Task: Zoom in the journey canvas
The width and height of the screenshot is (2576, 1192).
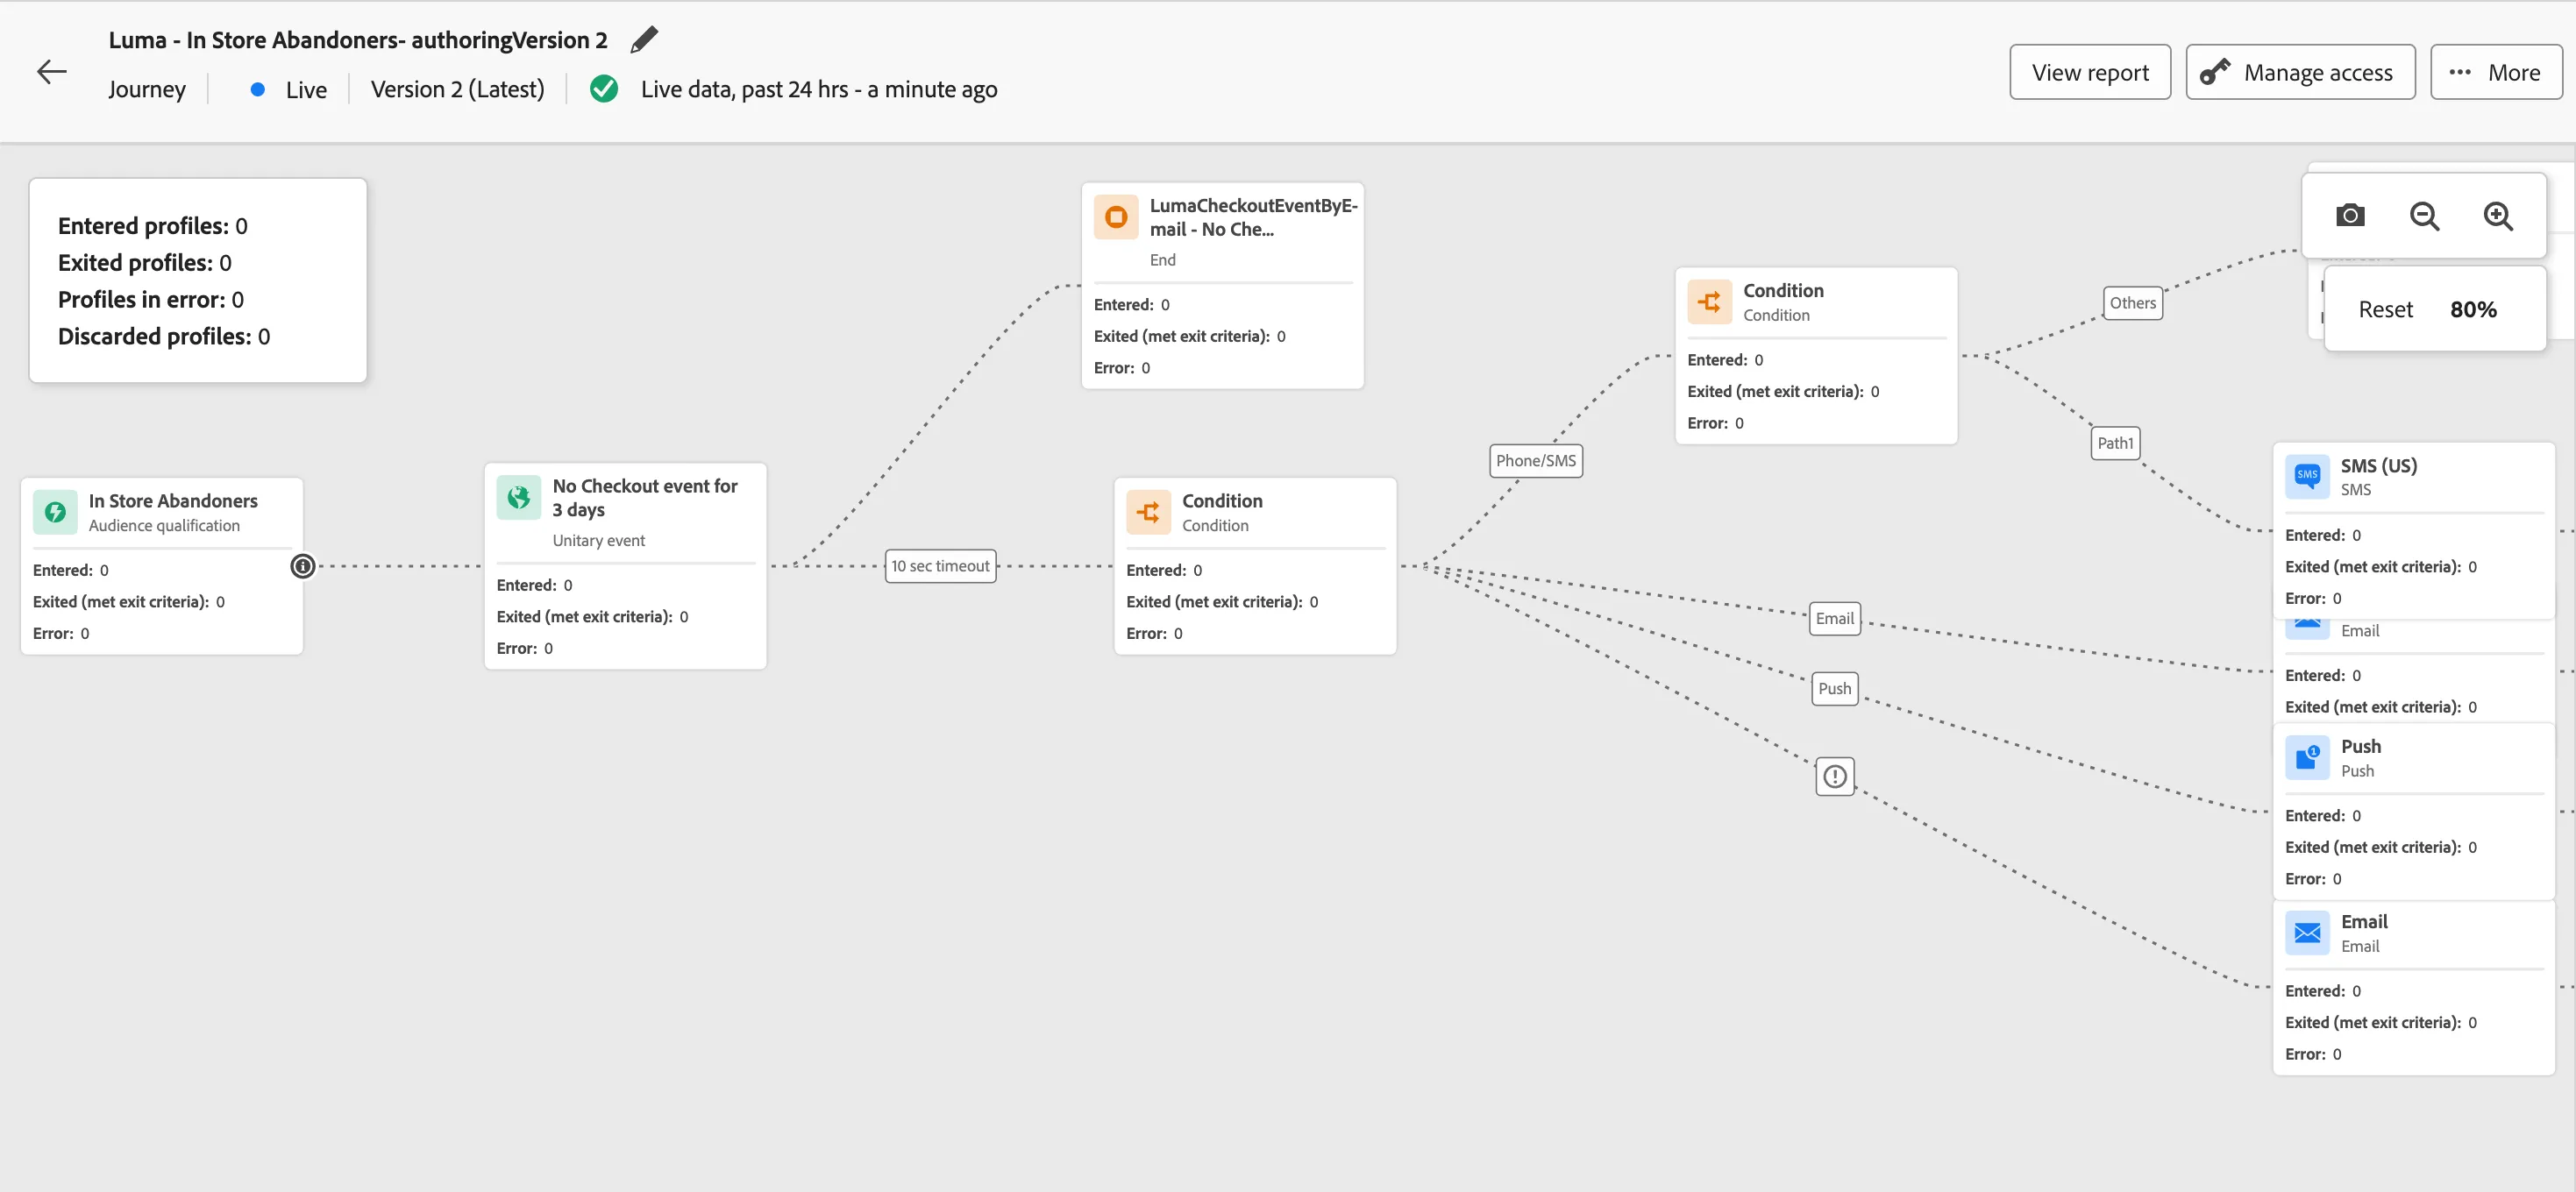Action: tap(2497, 215)
